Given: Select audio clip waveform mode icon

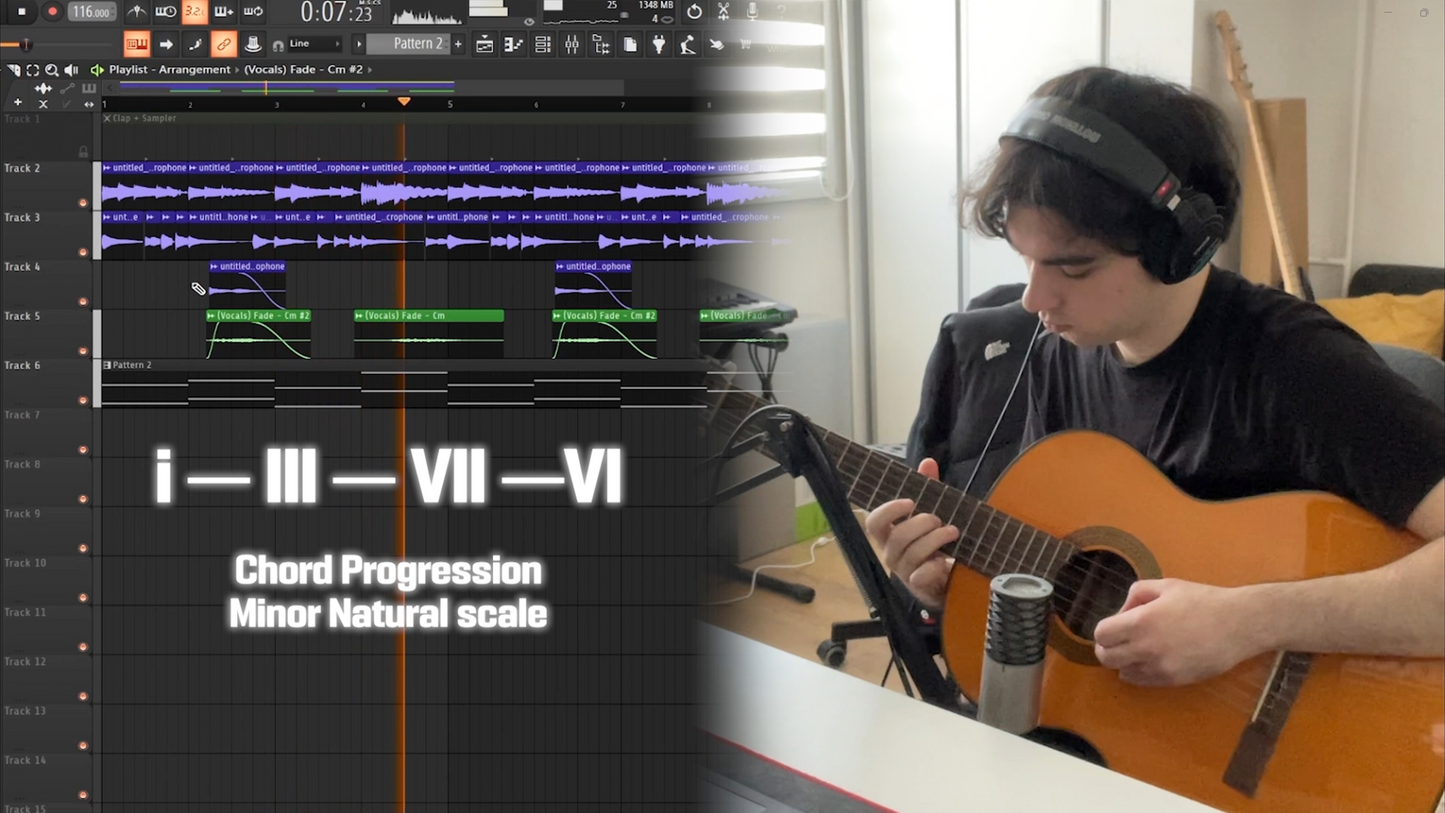Looking at the screenshot, I should 43,88.
